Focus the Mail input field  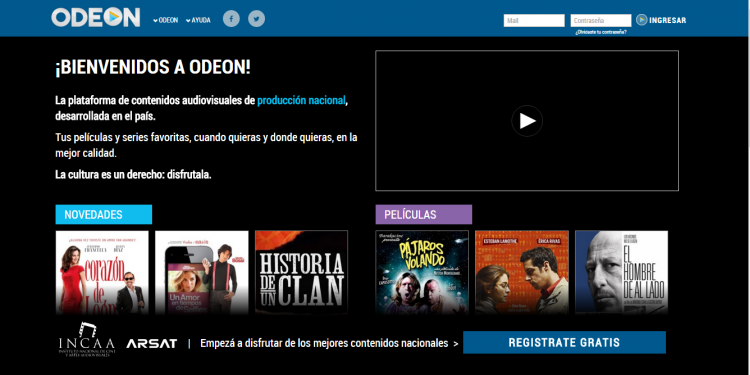pyautogui.click(x=534, y=21)
